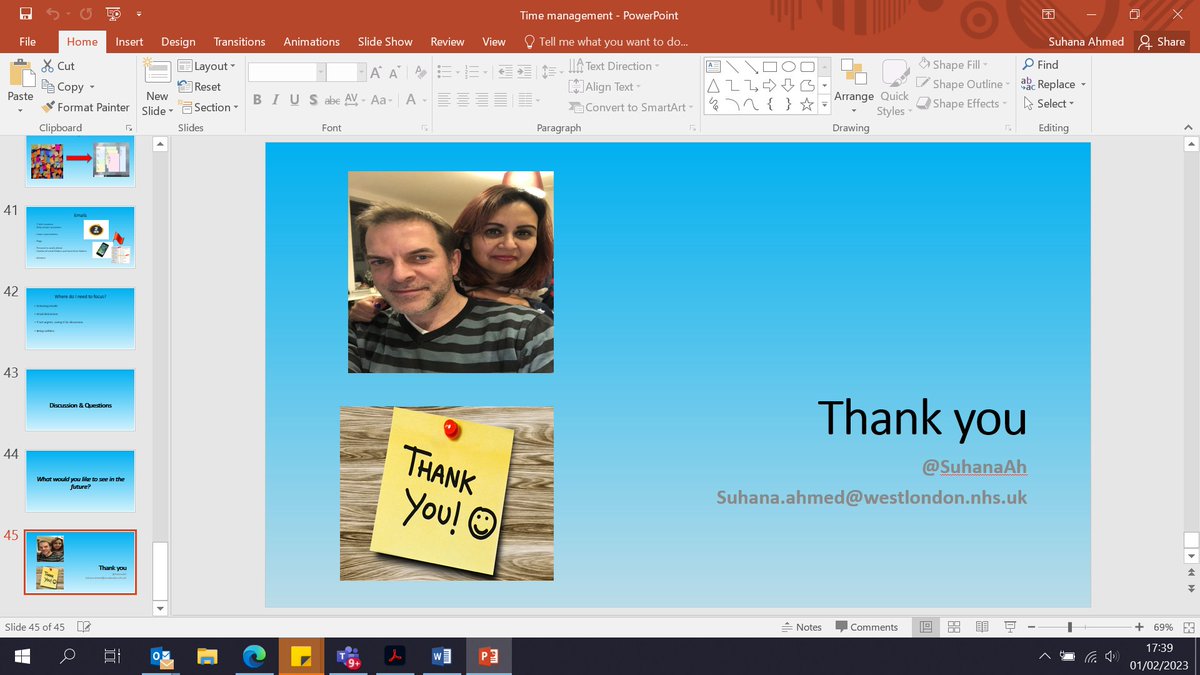The height and width of the screenshot is (675, 1200).
Task: Expand the shapes gallery more arrow
Action: 824,104
